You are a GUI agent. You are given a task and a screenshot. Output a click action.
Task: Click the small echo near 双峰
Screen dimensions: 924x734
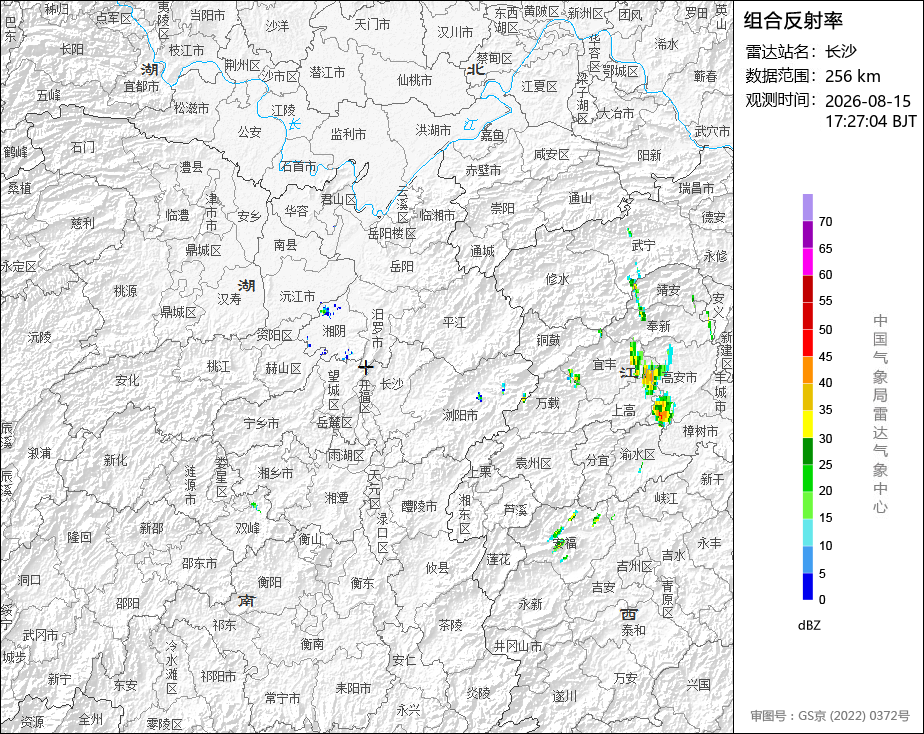click(x=255, y=506)
